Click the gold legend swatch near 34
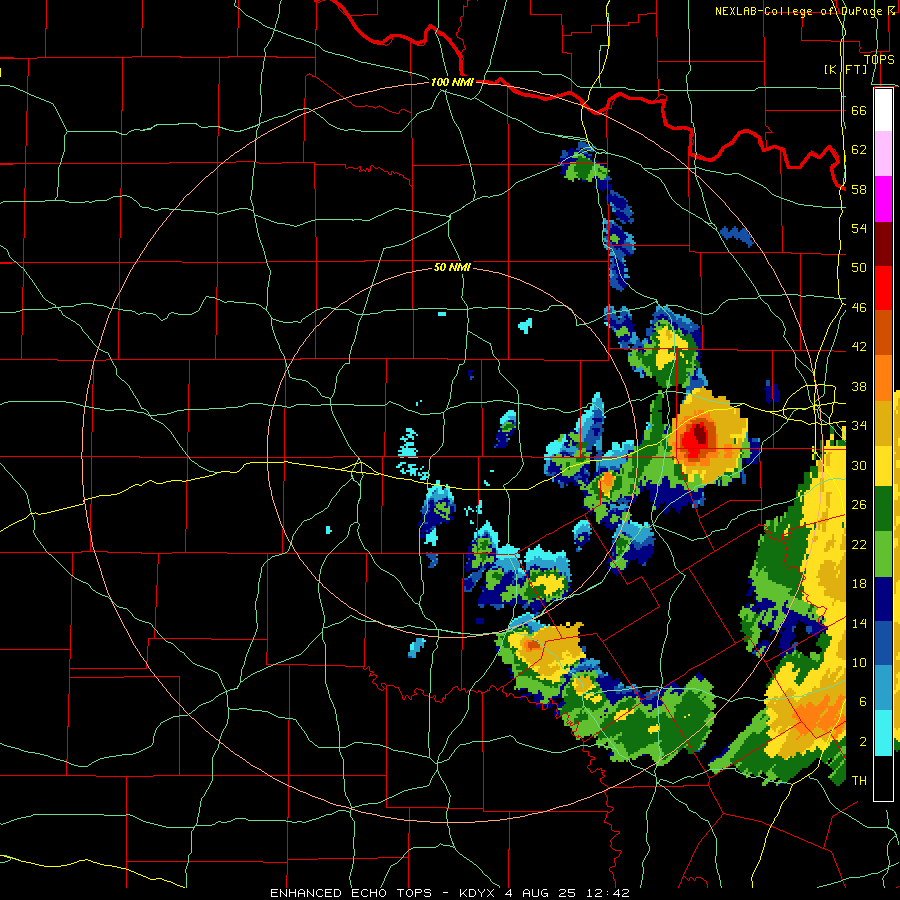Screen dimensions: 900x900 (x=883, y=423)
